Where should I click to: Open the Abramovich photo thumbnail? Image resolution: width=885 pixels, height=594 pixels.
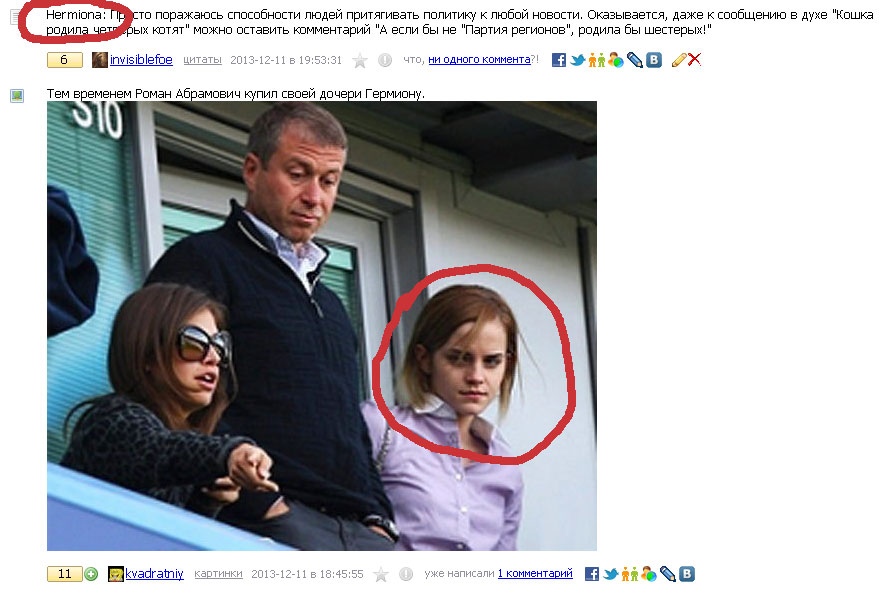click(x=322, y=326)
